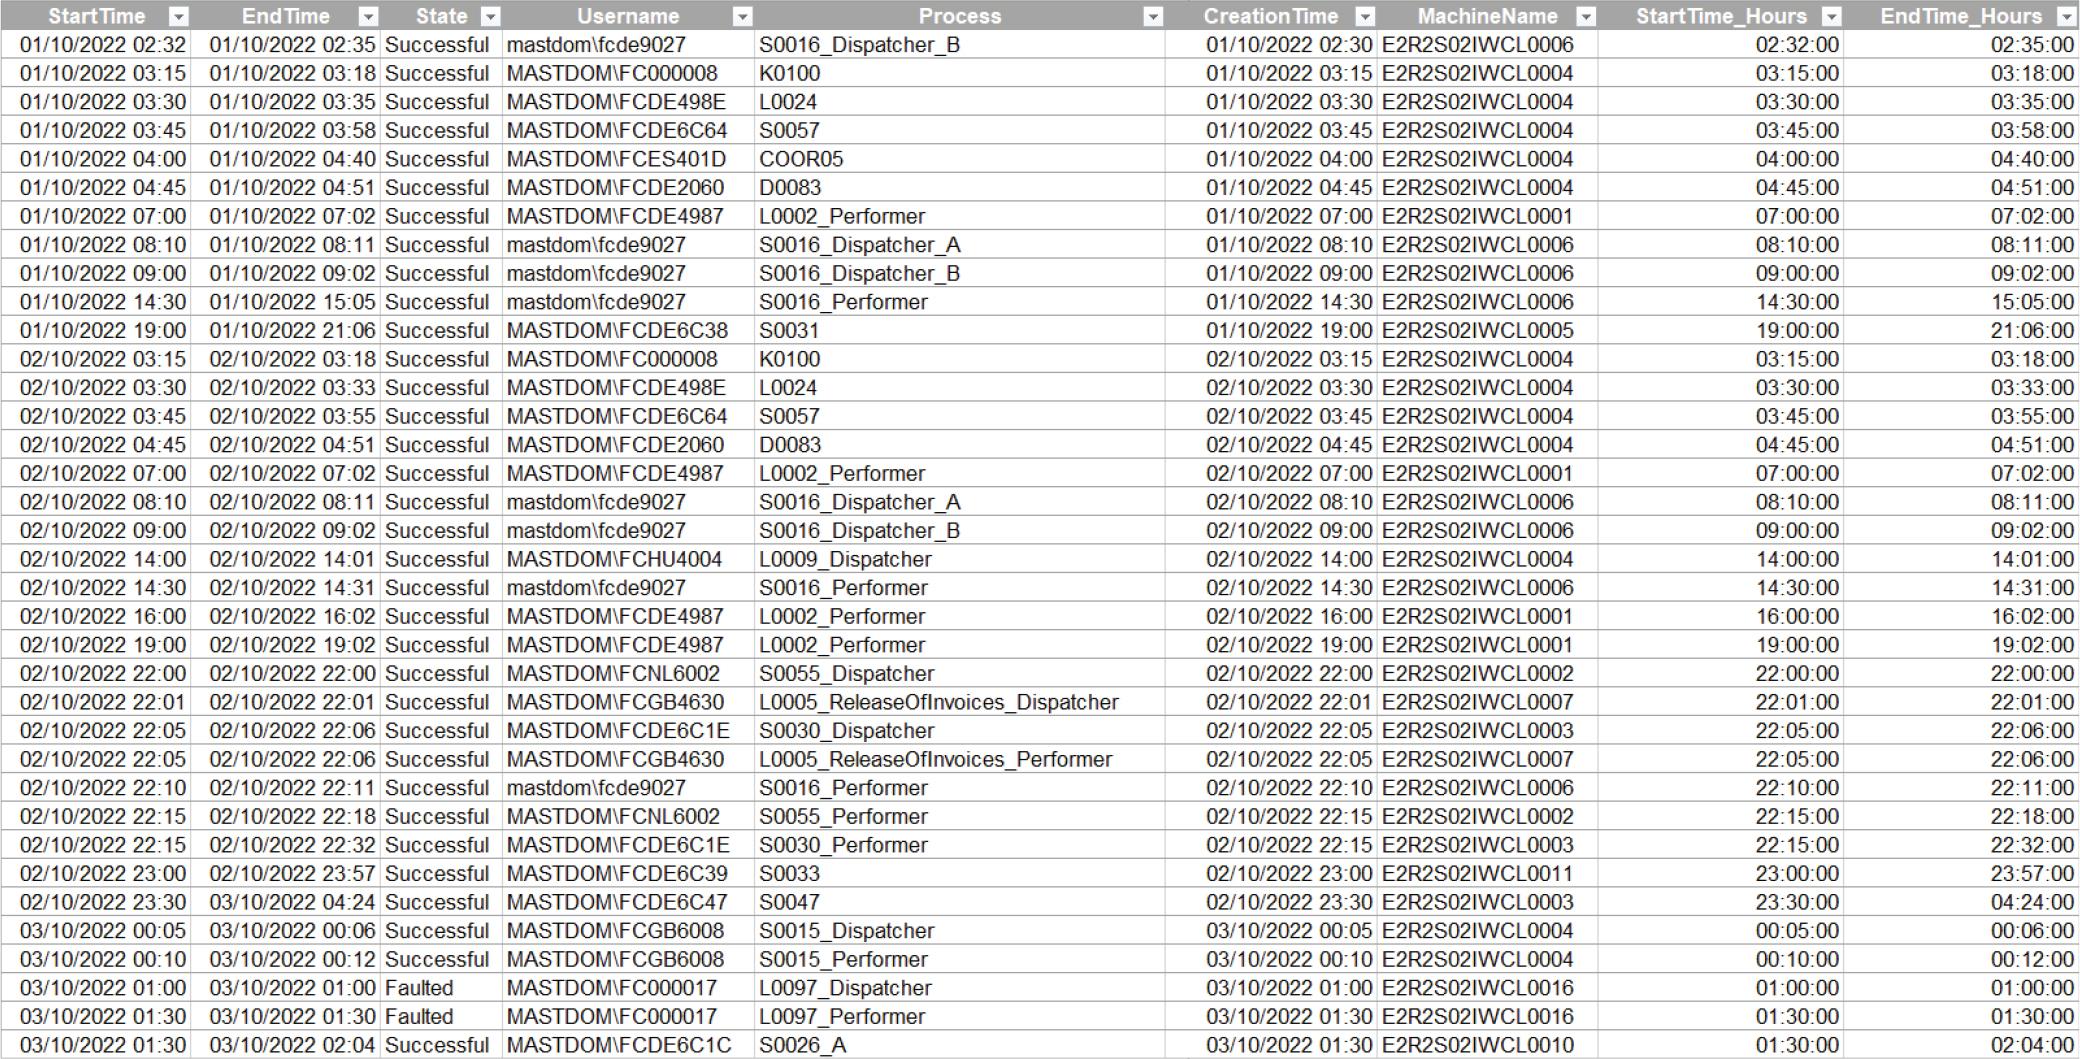
Task: Click the E2R2S02IWCL0011 machine name cell
Action: pyautogui.click(x=1477, y=873)
